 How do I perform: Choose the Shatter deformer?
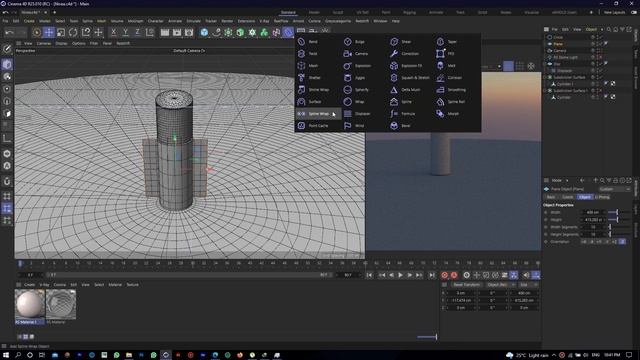click(x=309, y=78)
